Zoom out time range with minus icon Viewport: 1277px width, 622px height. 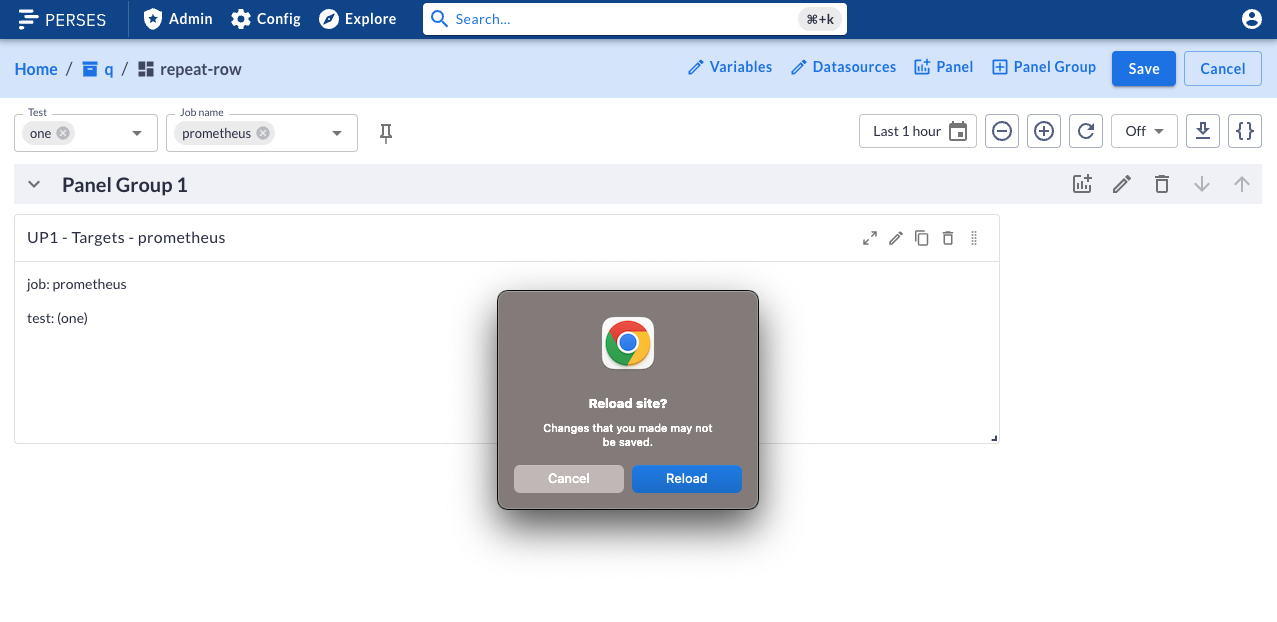1002,130
